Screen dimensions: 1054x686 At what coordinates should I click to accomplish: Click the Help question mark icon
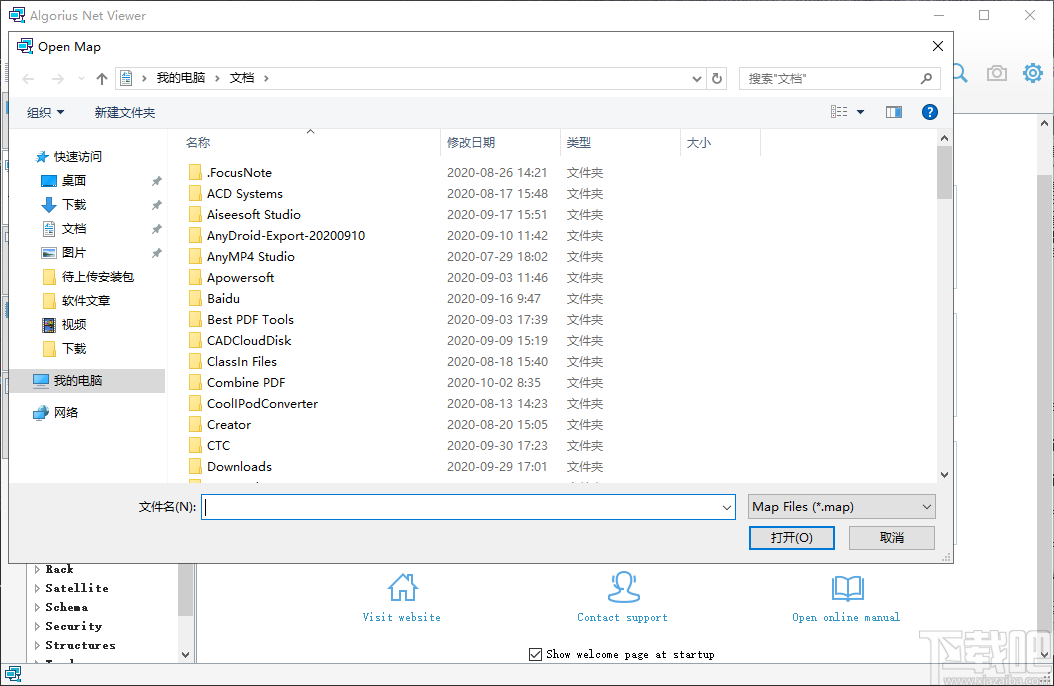coord(930,111)
